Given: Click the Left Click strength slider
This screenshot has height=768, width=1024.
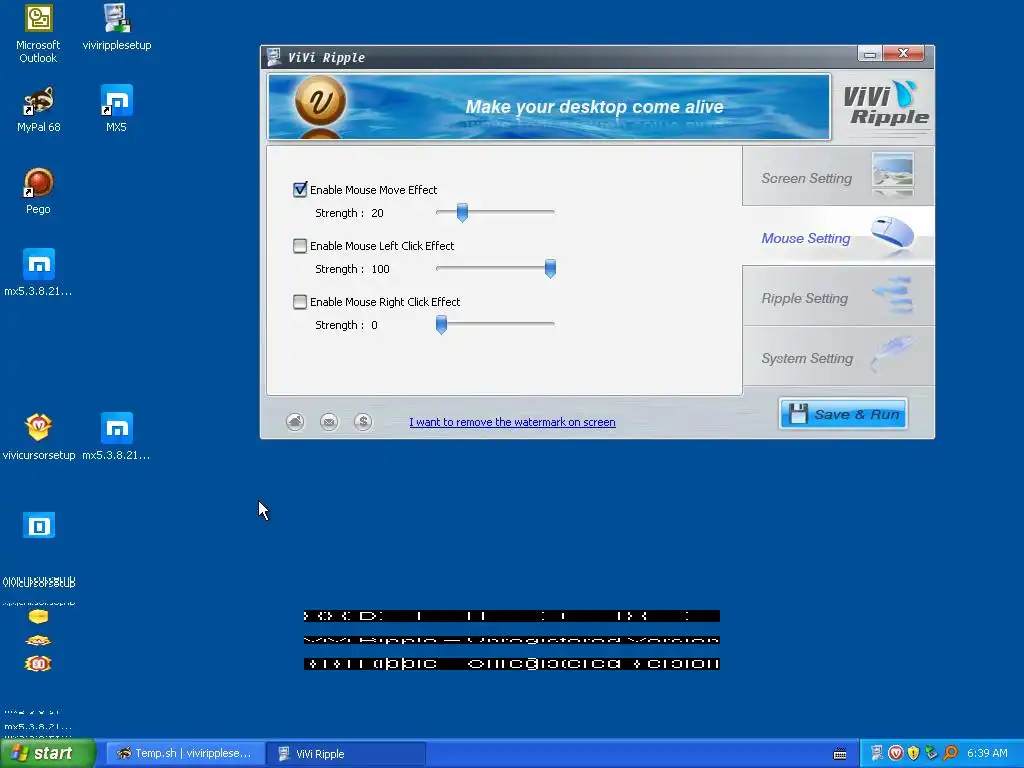Looking at the screenshot, I should click(550, 268).
